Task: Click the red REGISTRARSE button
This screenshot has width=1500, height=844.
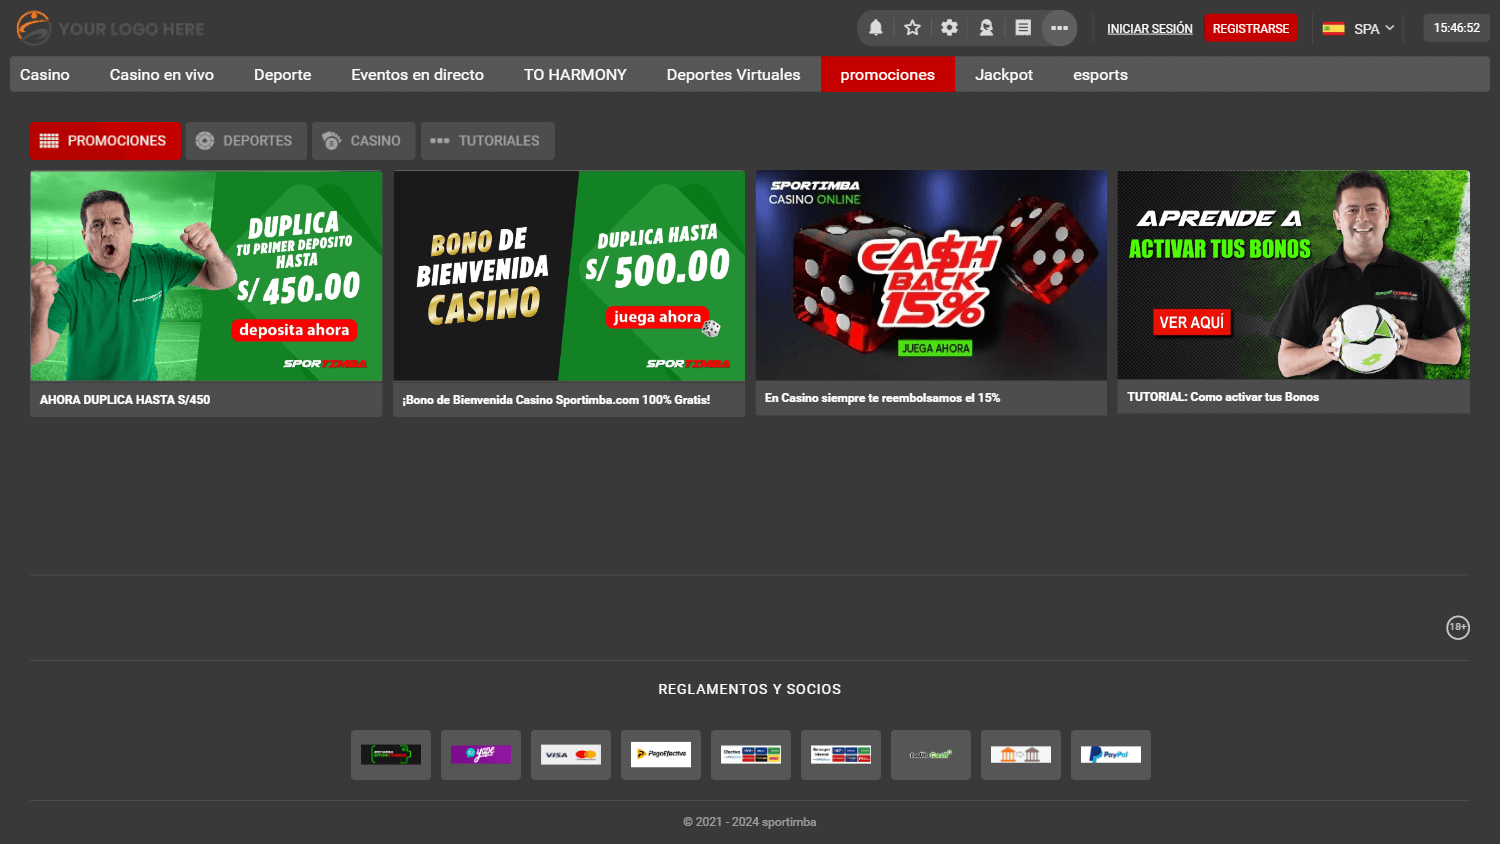Action: pyautogui.click(x=1251, y=28)
